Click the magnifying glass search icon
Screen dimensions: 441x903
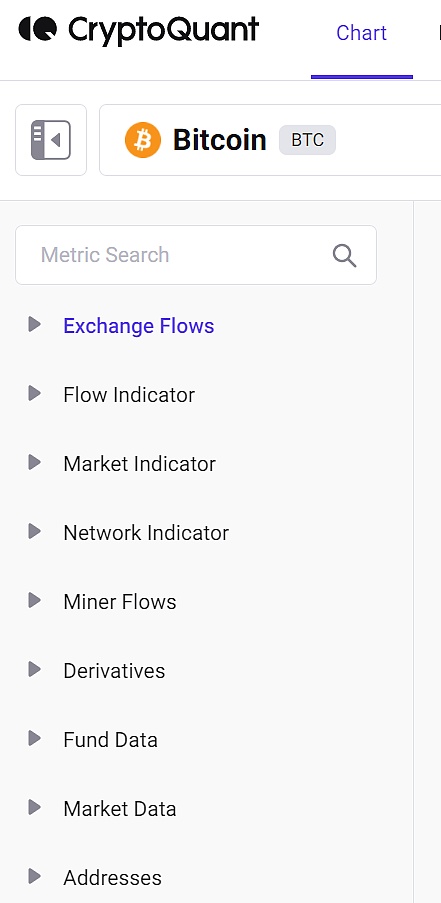[x=344, y=255]
